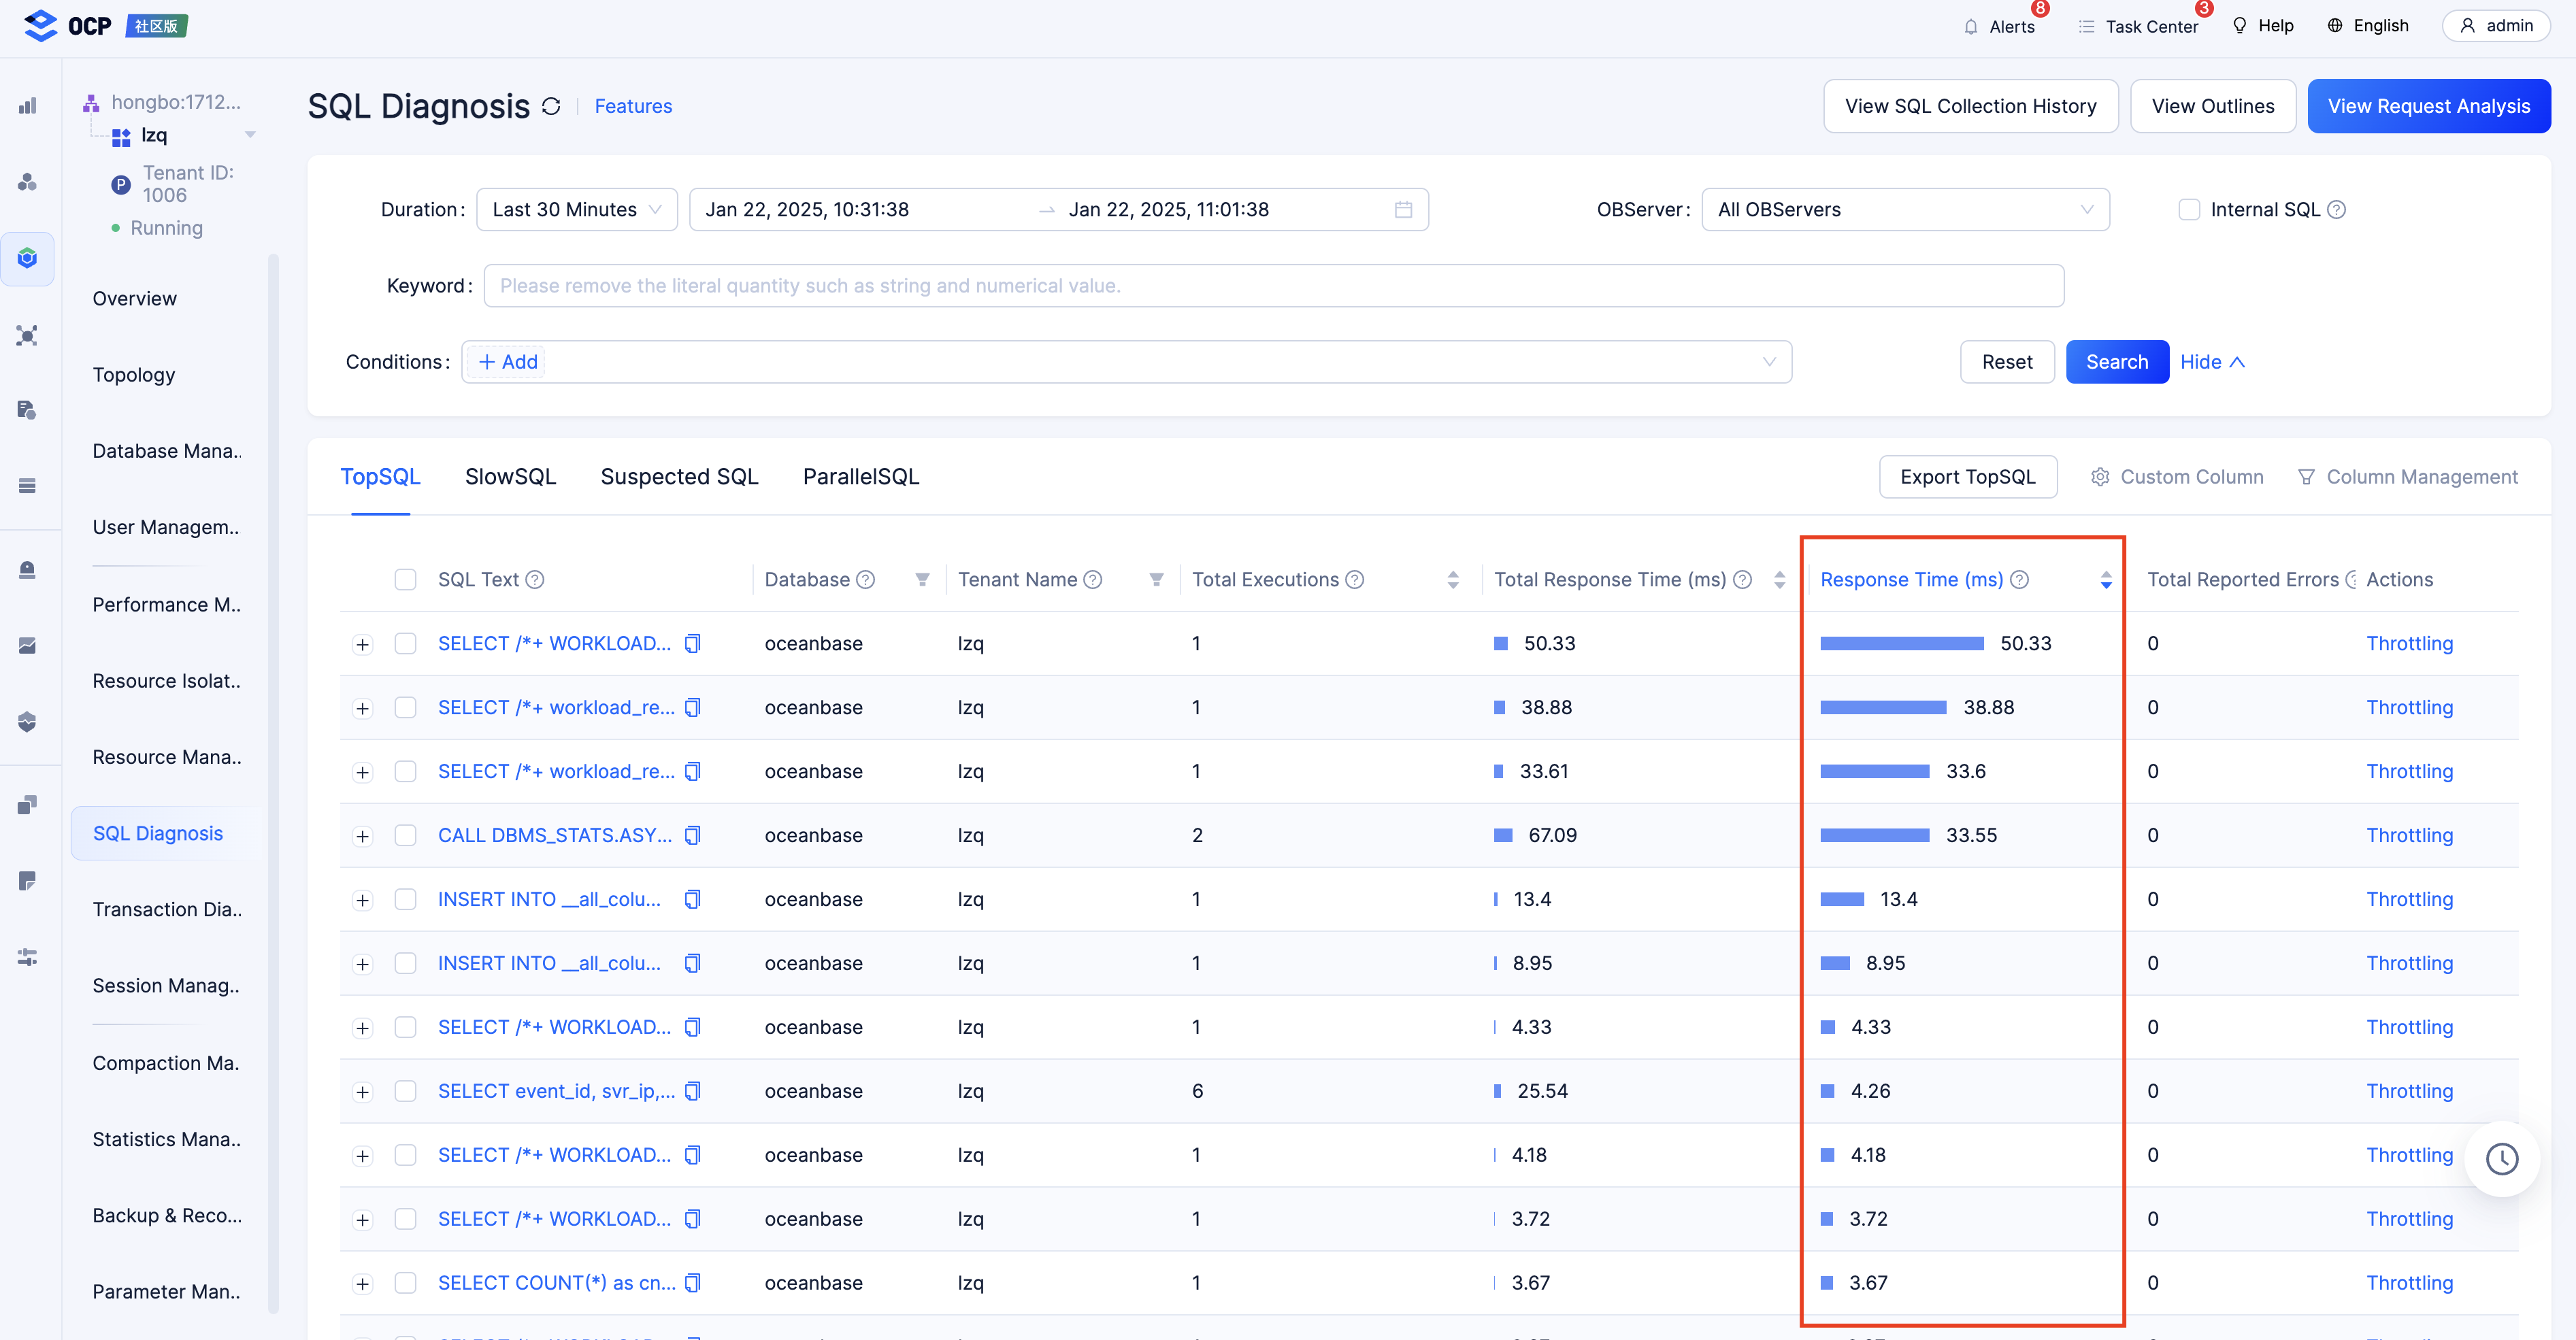The height and width of the screenshot is (1340, 2576).
Task: Expand the lzq tenant selector arrow
Action: 250,135
